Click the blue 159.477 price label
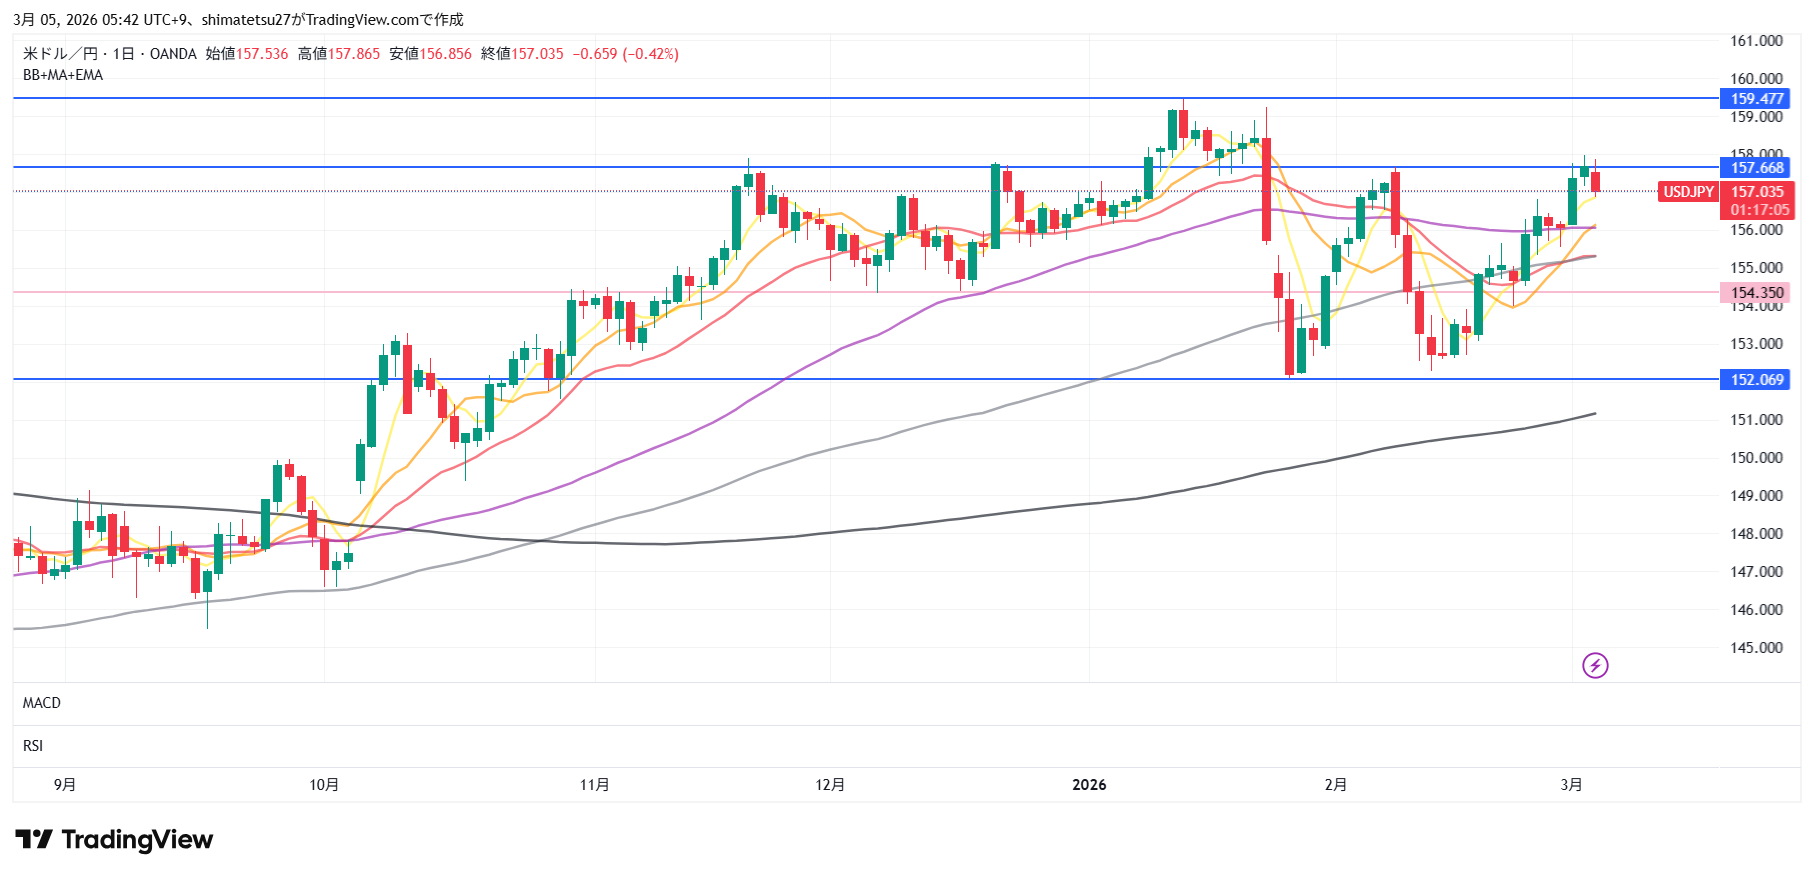This screenshot has height=877, width=1814. point(1757,99)
